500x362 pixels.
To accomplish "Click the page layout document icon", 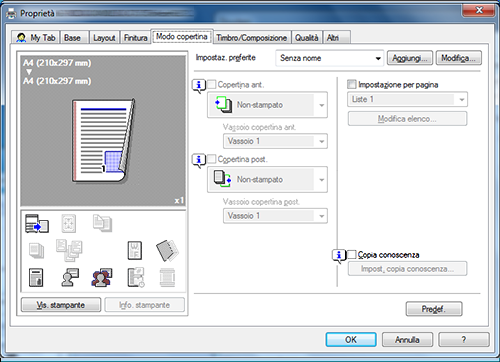I will (x=135, y=251).
